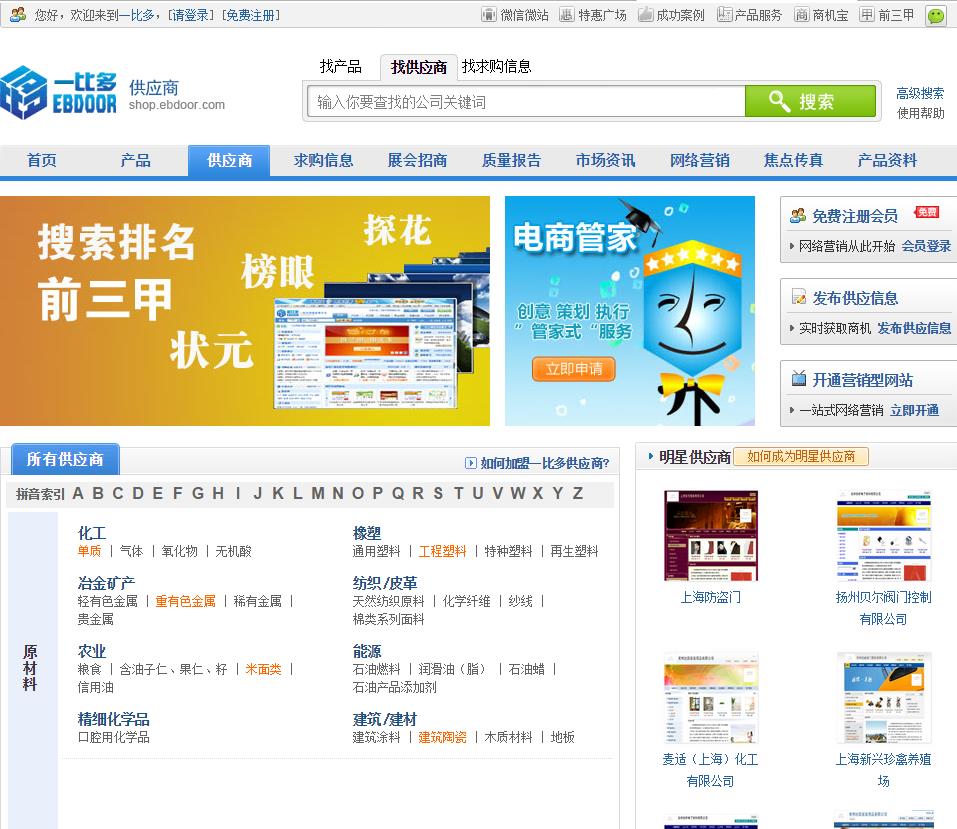Click the arrow icon before 如何加盟一比多供应商
Screen dimensions: 957x829
pyautogui.click(x=471, y=463)
